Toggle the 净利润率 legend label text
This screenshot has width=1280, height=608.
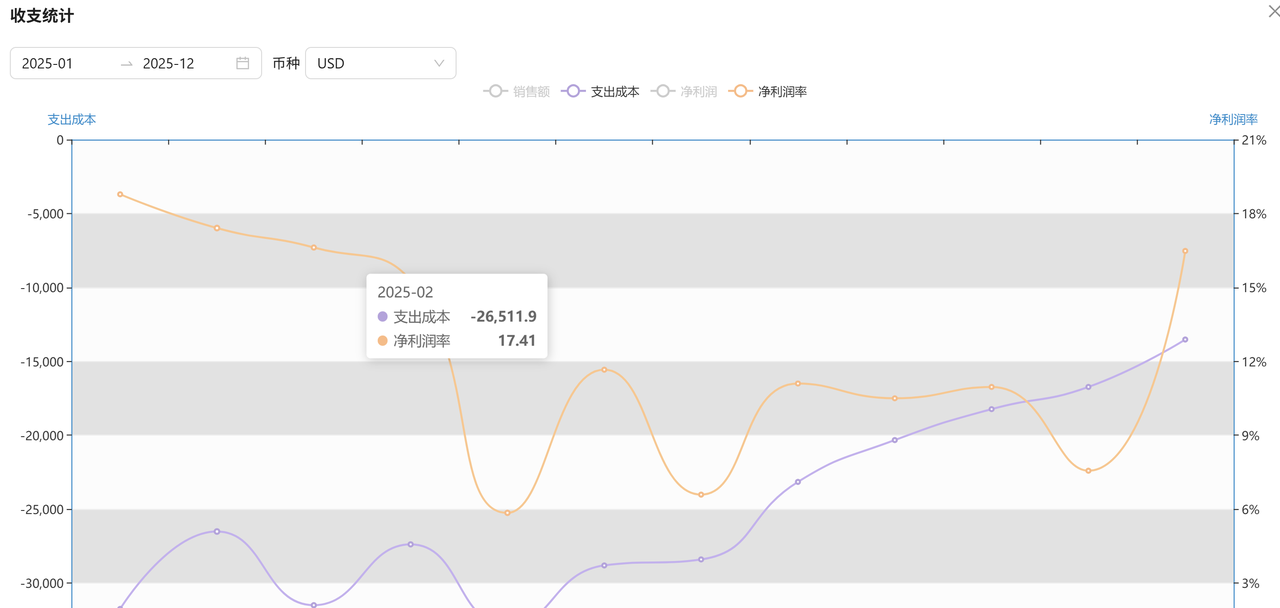(782, 92)
